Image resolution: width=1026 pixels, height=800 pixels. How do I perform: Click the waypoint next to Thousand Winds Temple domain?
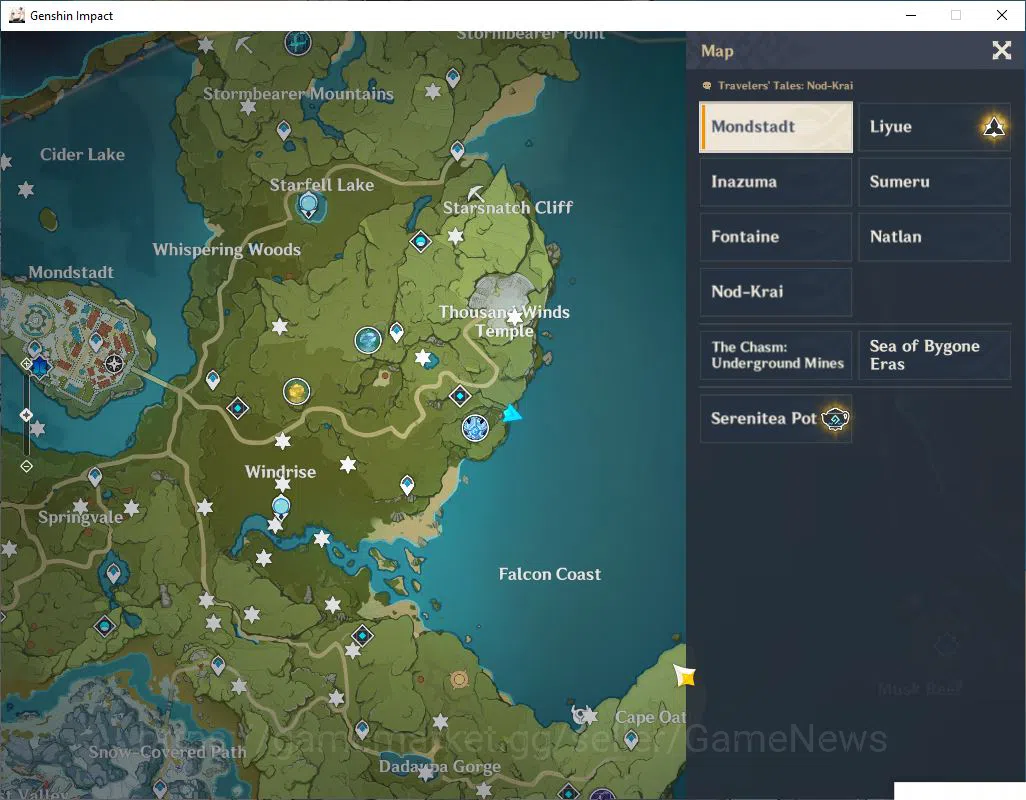[x=397, y=332]
